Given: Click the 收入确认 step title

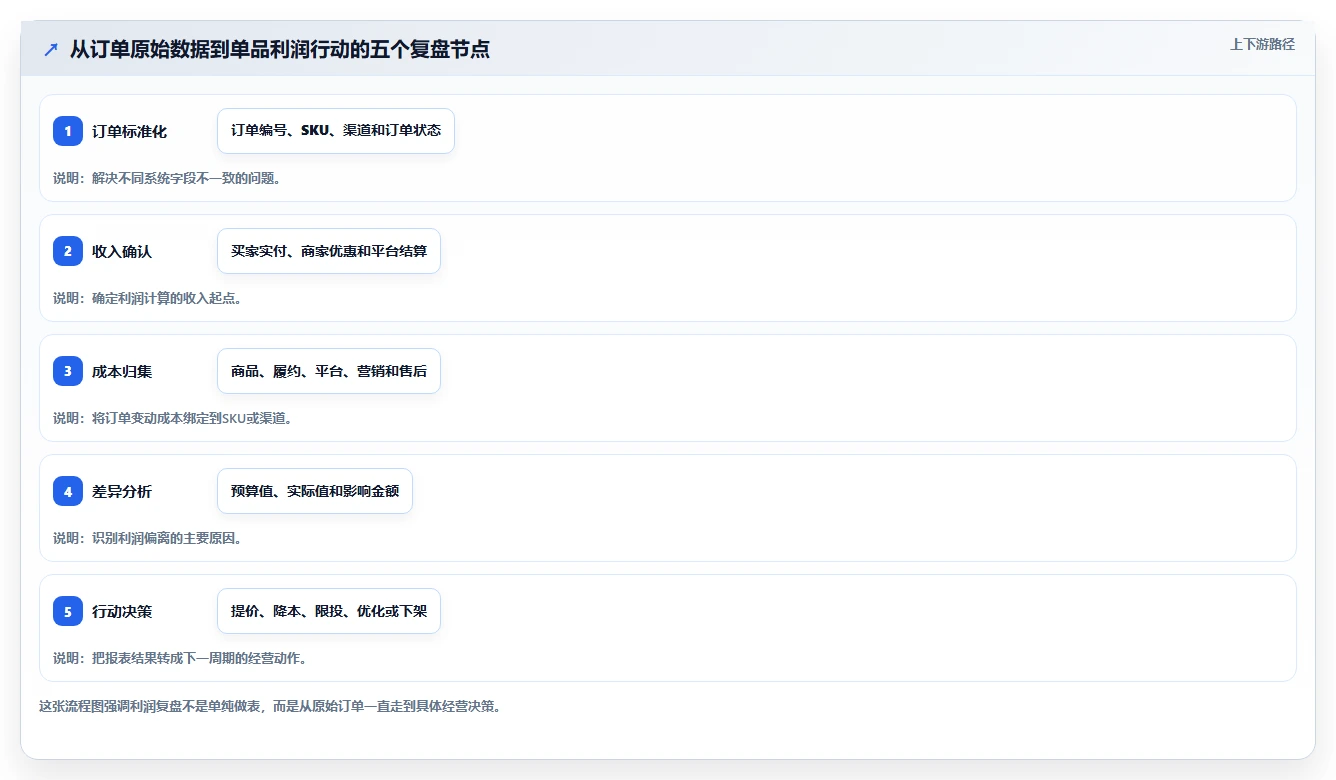Looking at the screenshot, I should (x=122, y=251).
